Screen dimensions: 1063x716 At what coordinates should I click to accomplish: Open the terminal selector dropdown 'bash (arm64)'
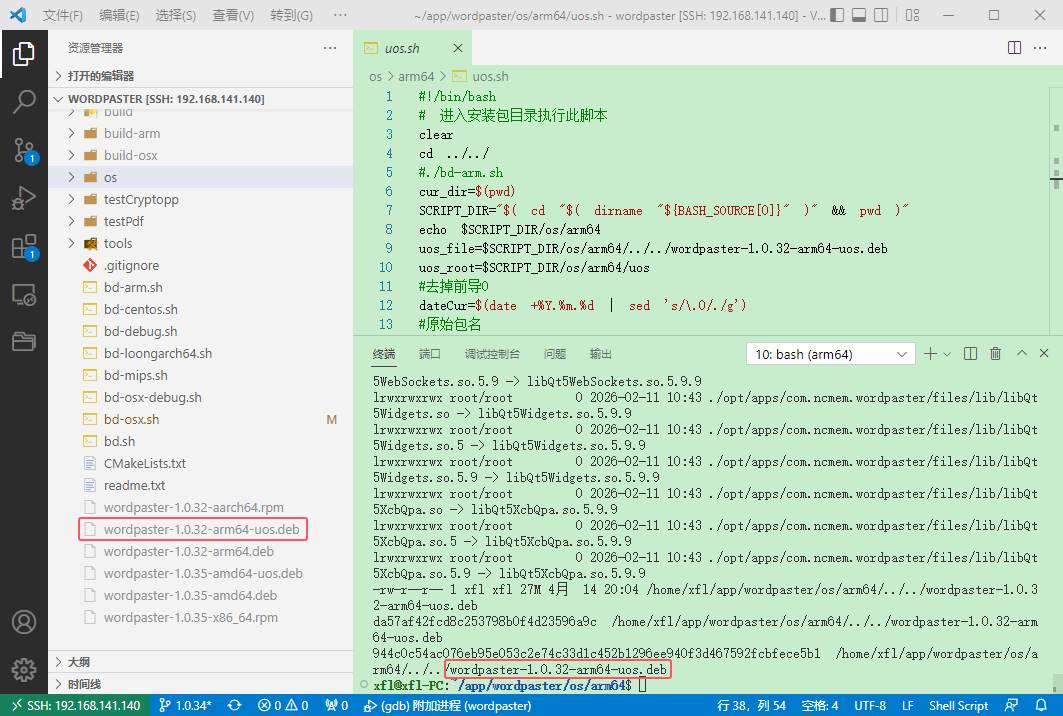point(830,354)
